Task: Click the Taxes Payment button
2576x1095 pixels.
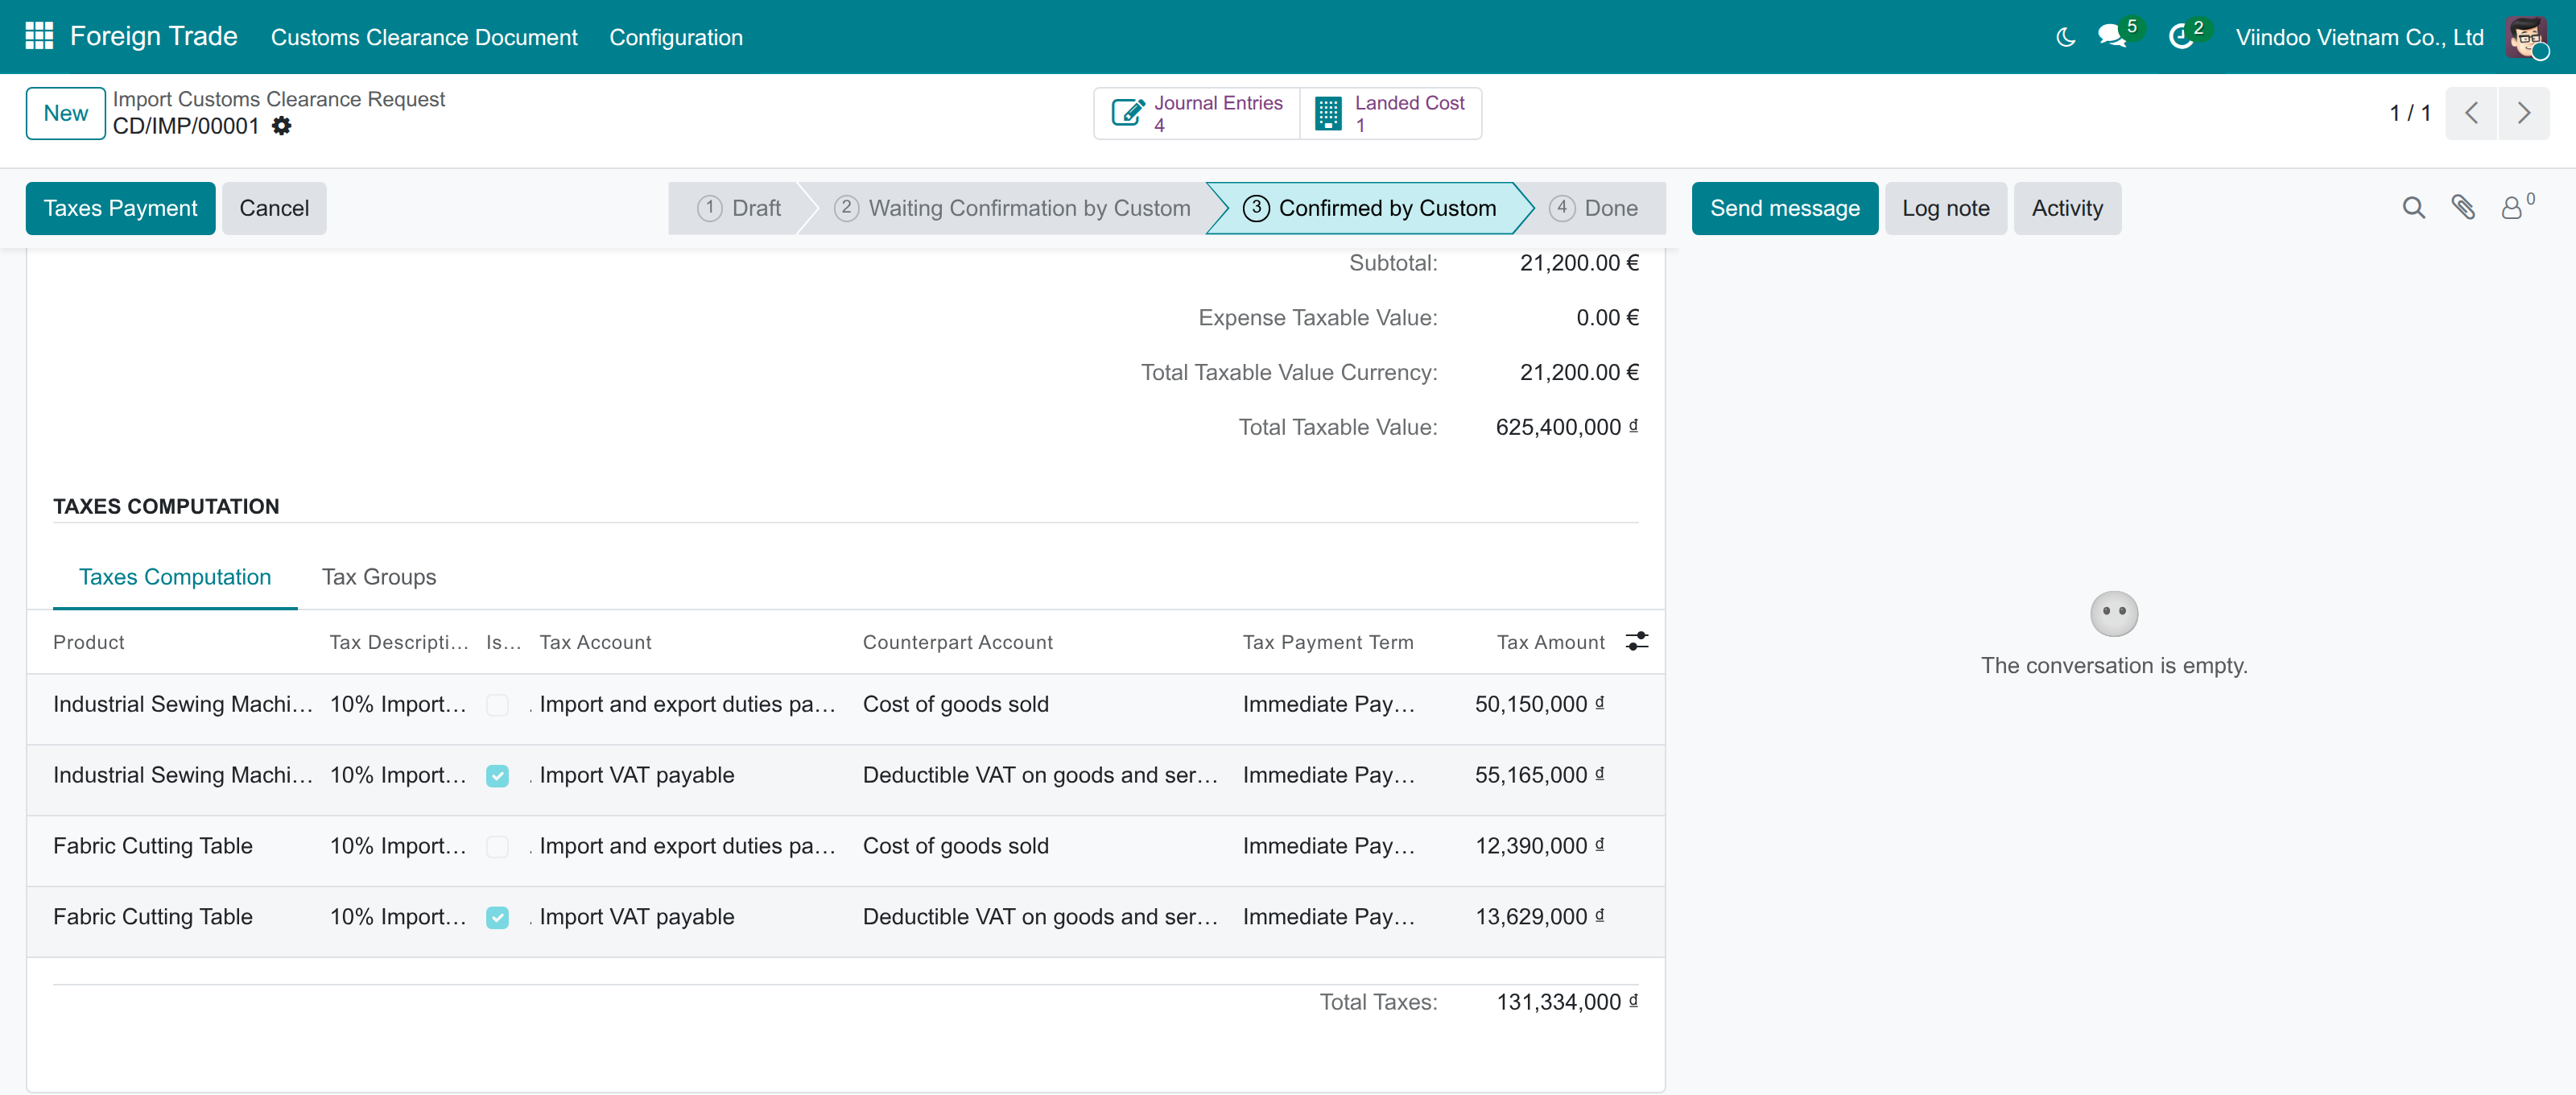Action: (120, 208)
